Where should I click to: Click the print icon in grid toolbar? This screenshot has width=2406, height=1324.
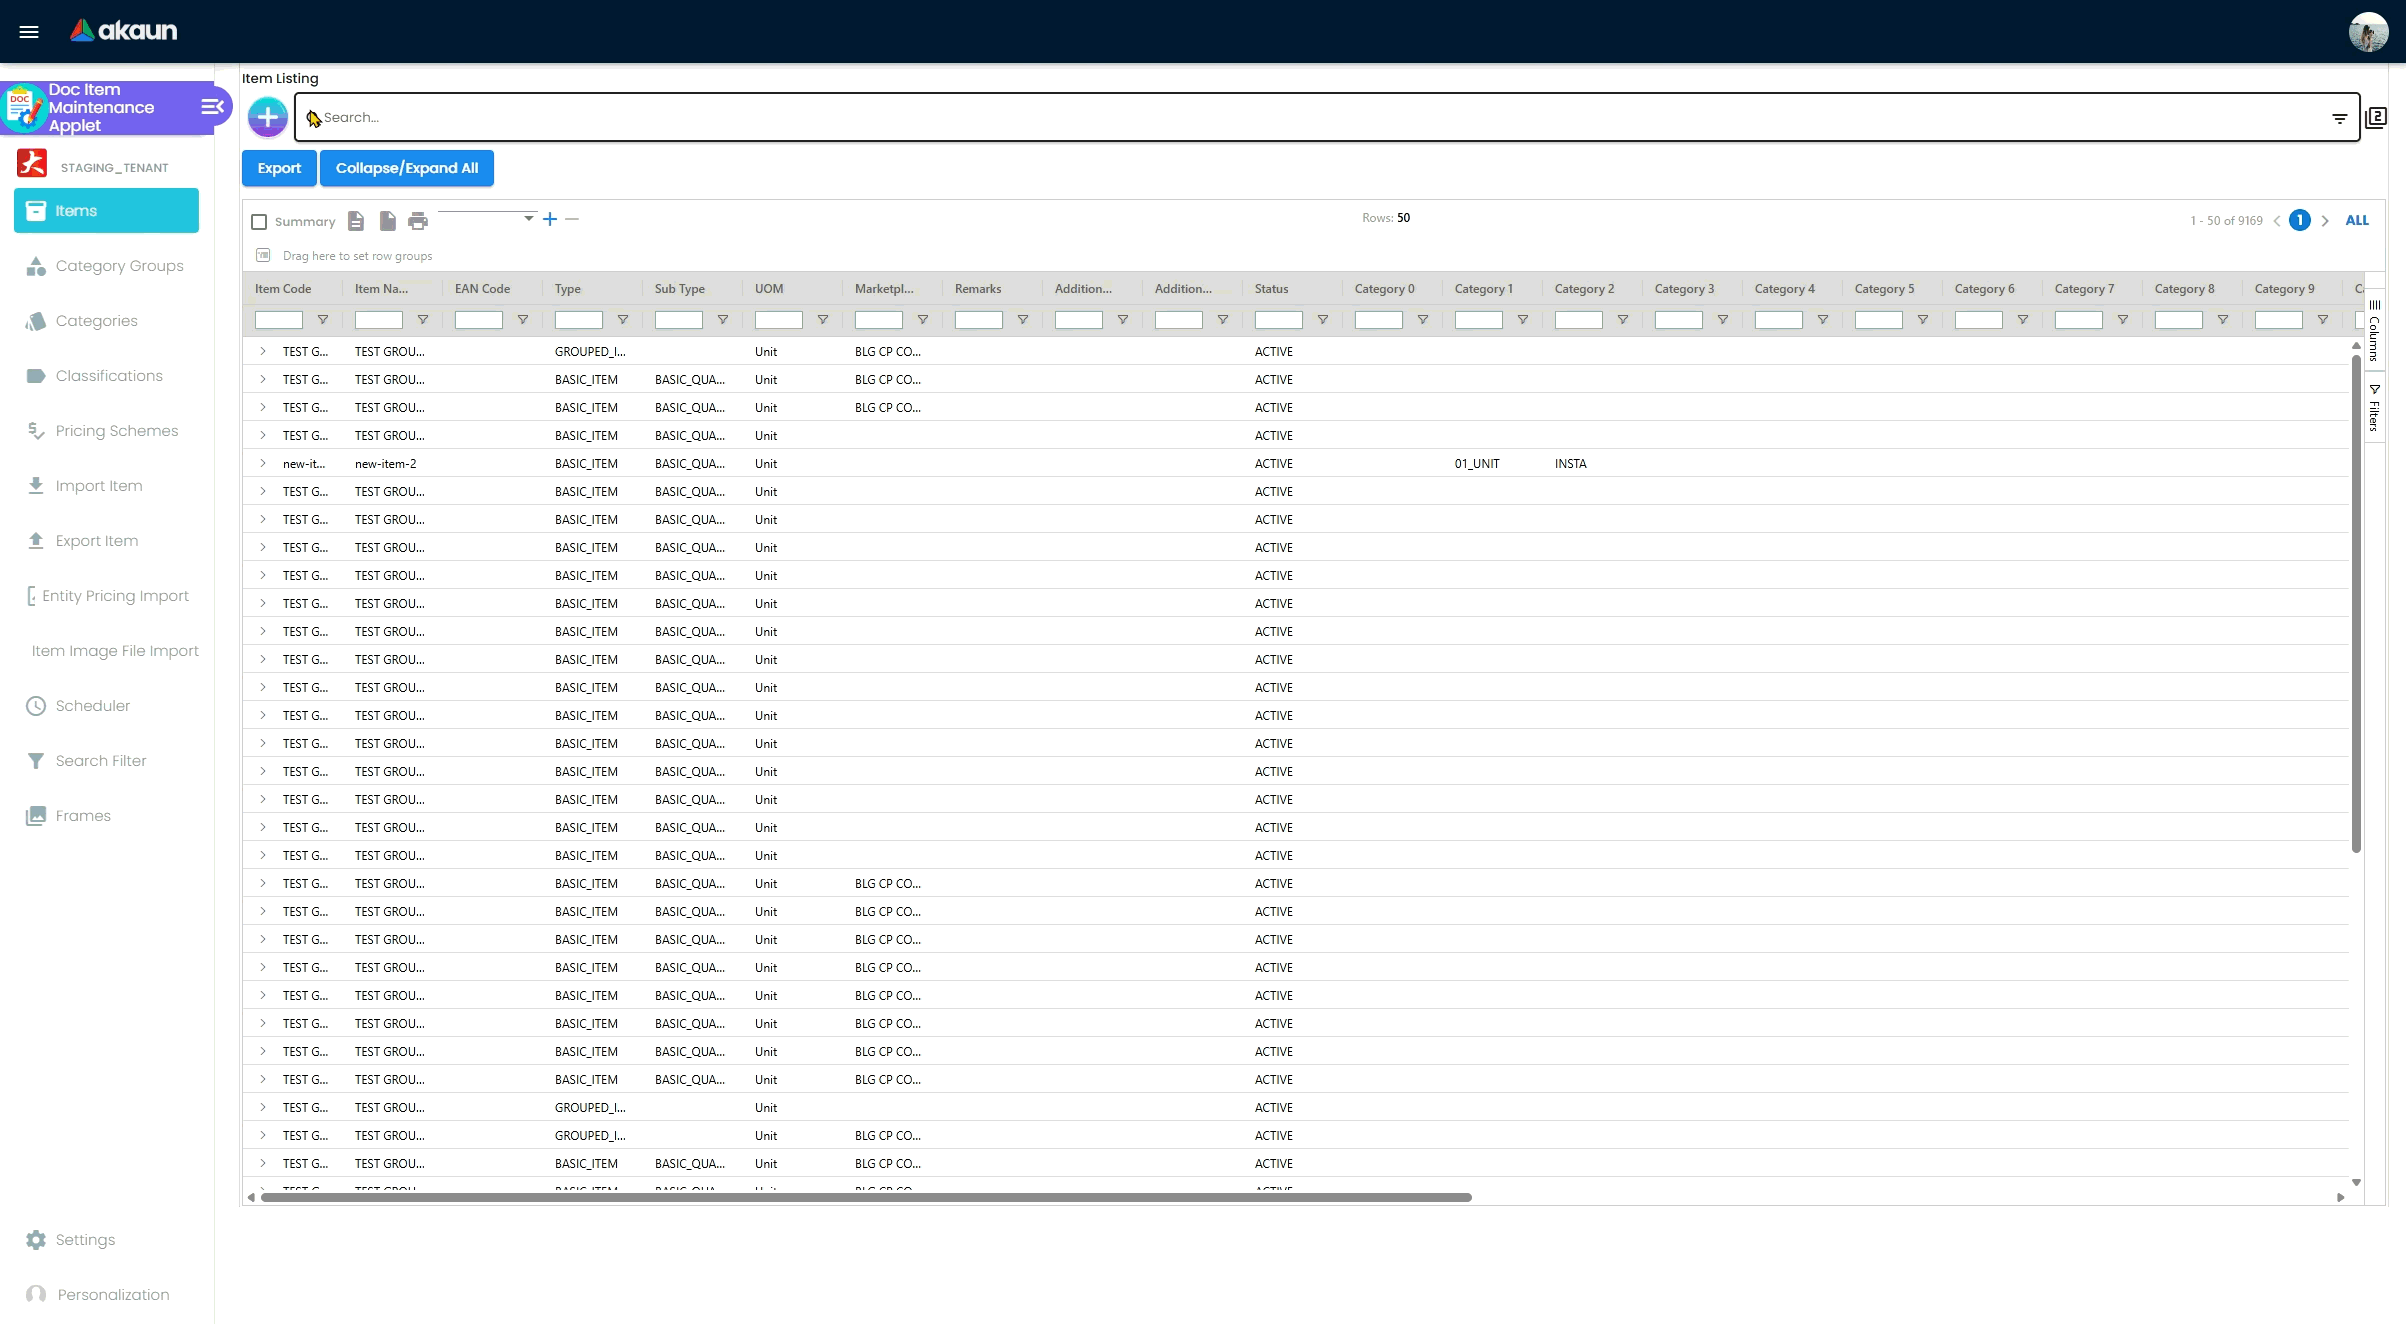418,221
